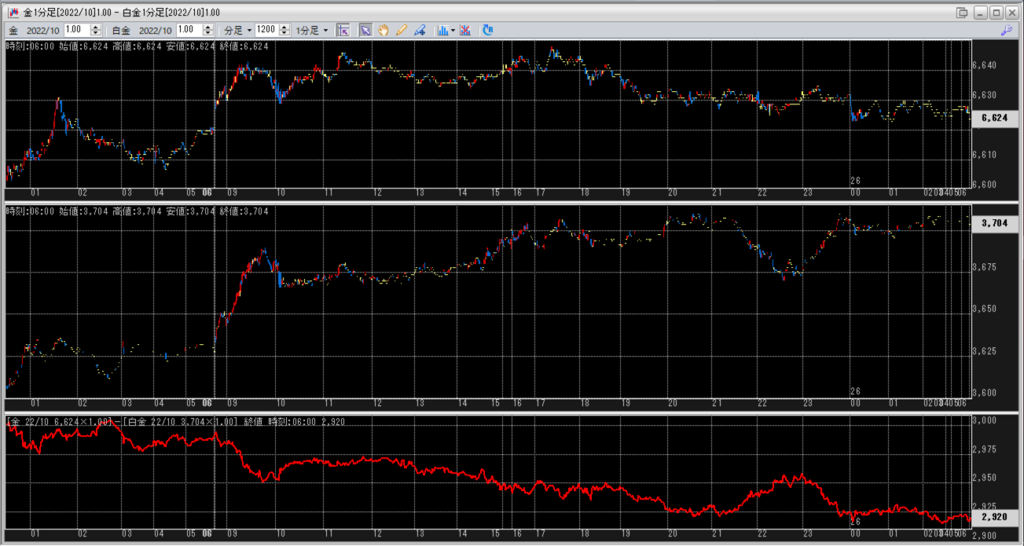Click the line eraser tool icon

point(419,30)
